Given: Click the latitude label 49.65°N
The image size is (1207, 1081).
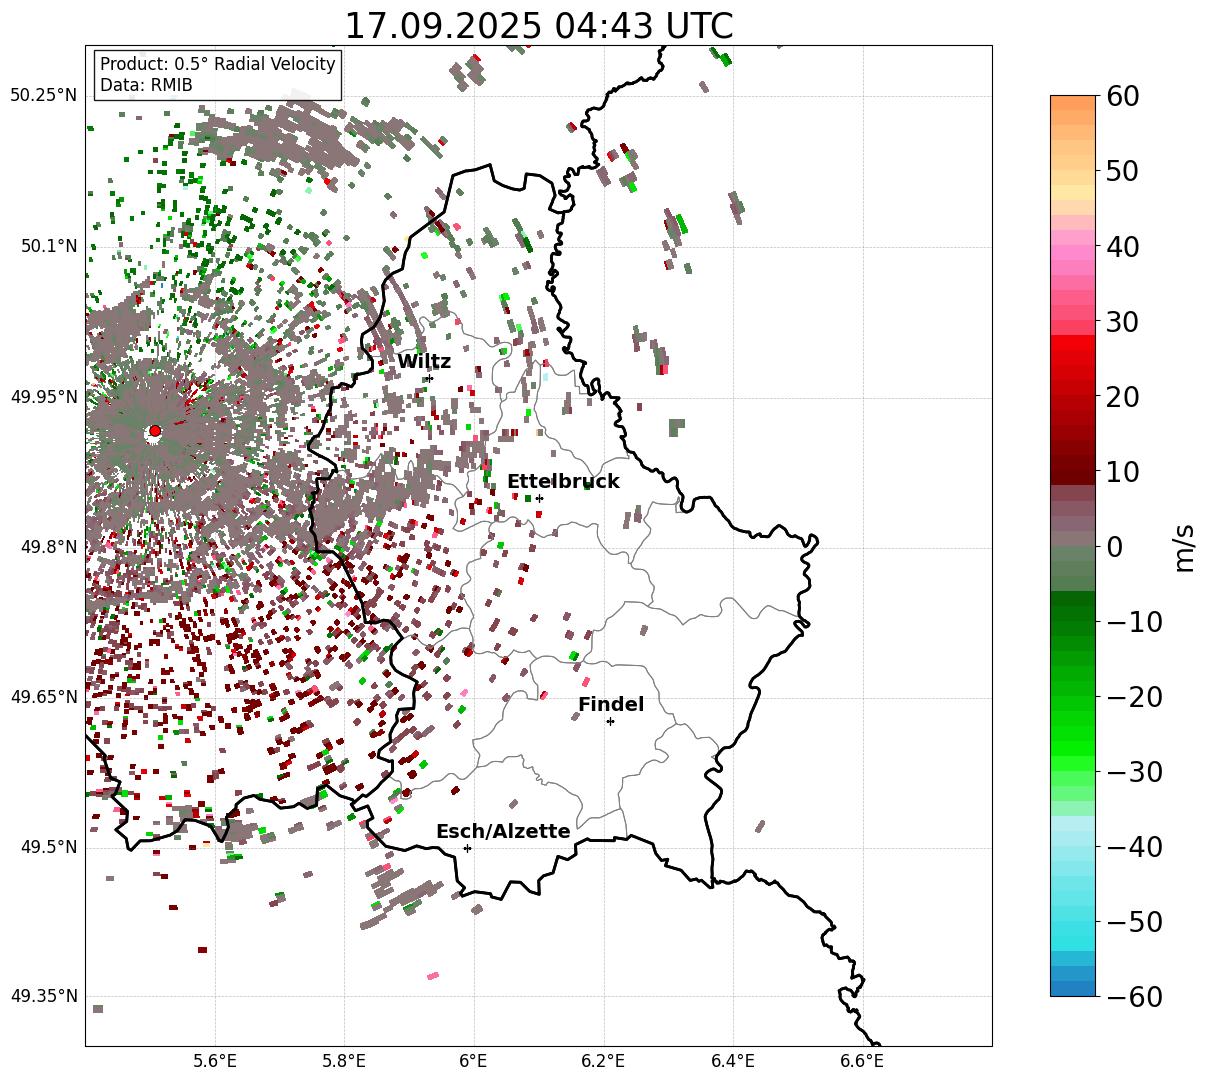Looking at the screenshot, I should click(x=44, y=697).
